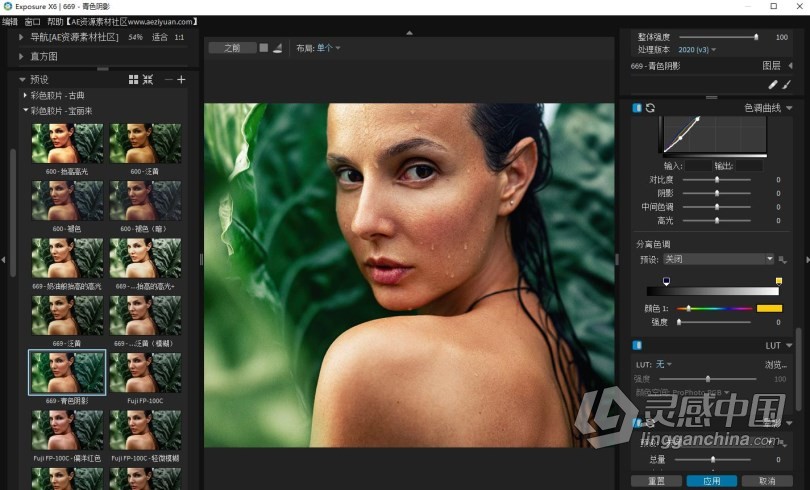This screenshot has height=490, width=810.
Task: Select the Fuji FP-100C preset thumbnail
Action: coord(145,373)
